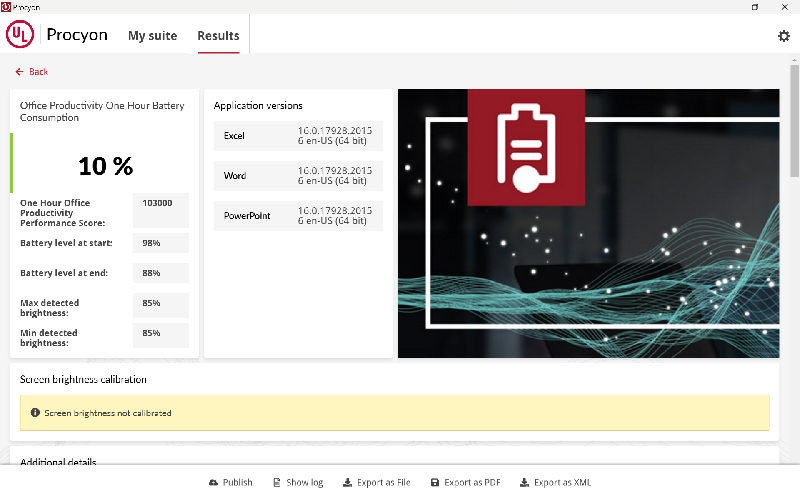Click the battery benchmark banner image
The height and width of the screenshot is (500, 800).
click(588, 223)
